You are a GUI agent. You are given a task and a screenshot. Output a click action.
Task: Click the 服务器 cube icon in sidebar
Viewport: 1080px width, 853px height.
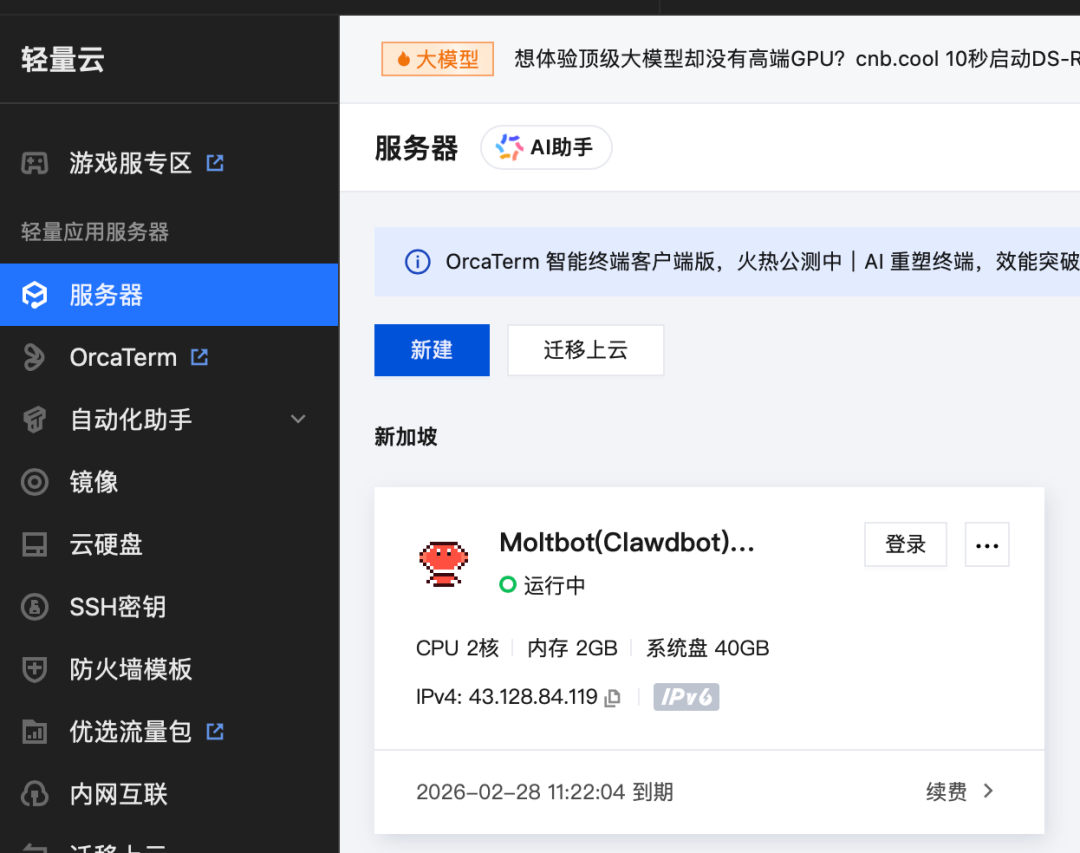point(34,295)
